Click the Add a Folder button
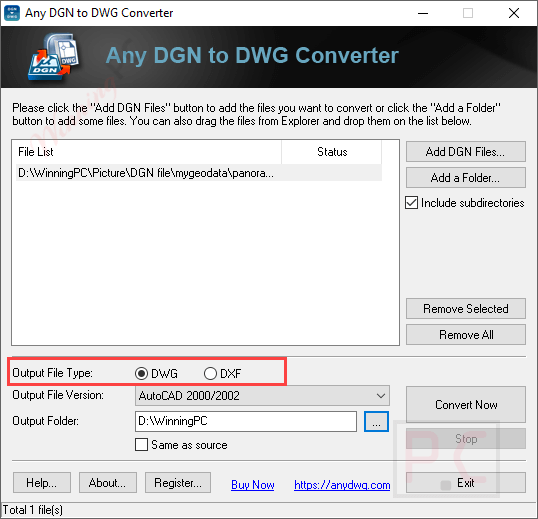 pos(466,178)
